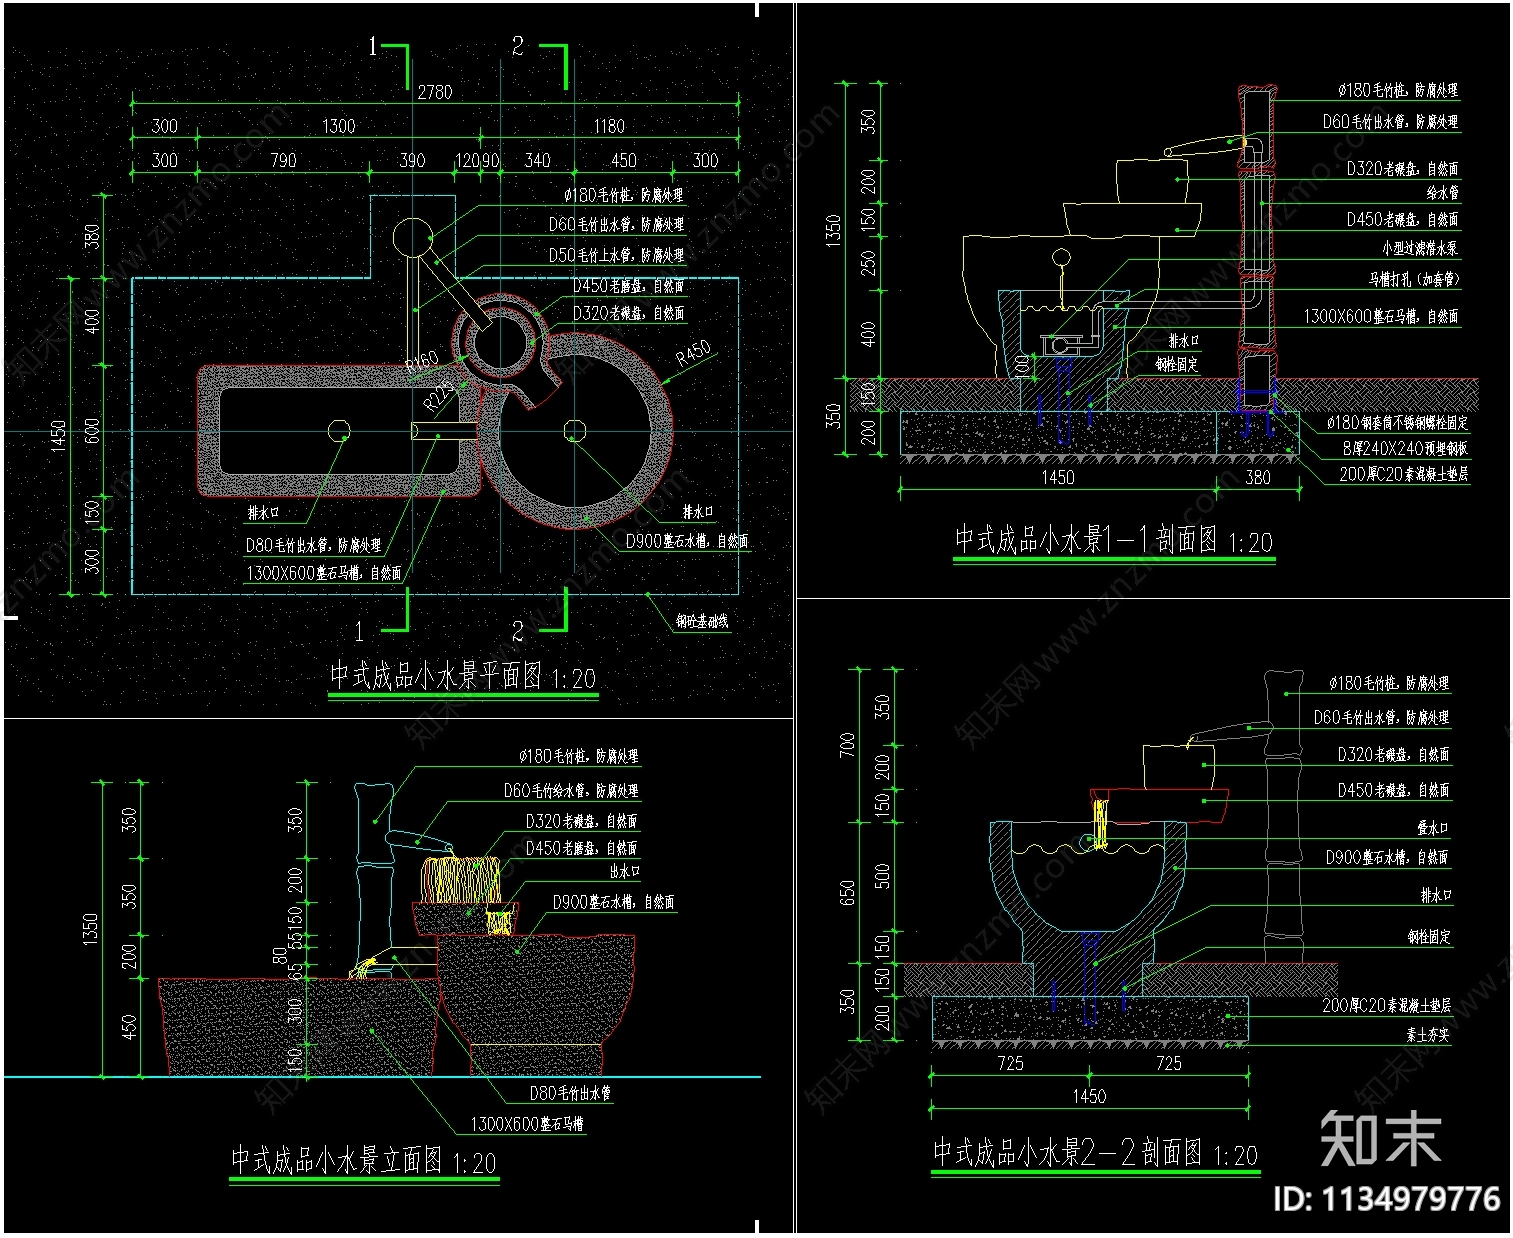Click the title 中式成品小水景1-1剖面图 1:20
Viewport: 1513px width, 1238px height.
[x=1114, y=540]
